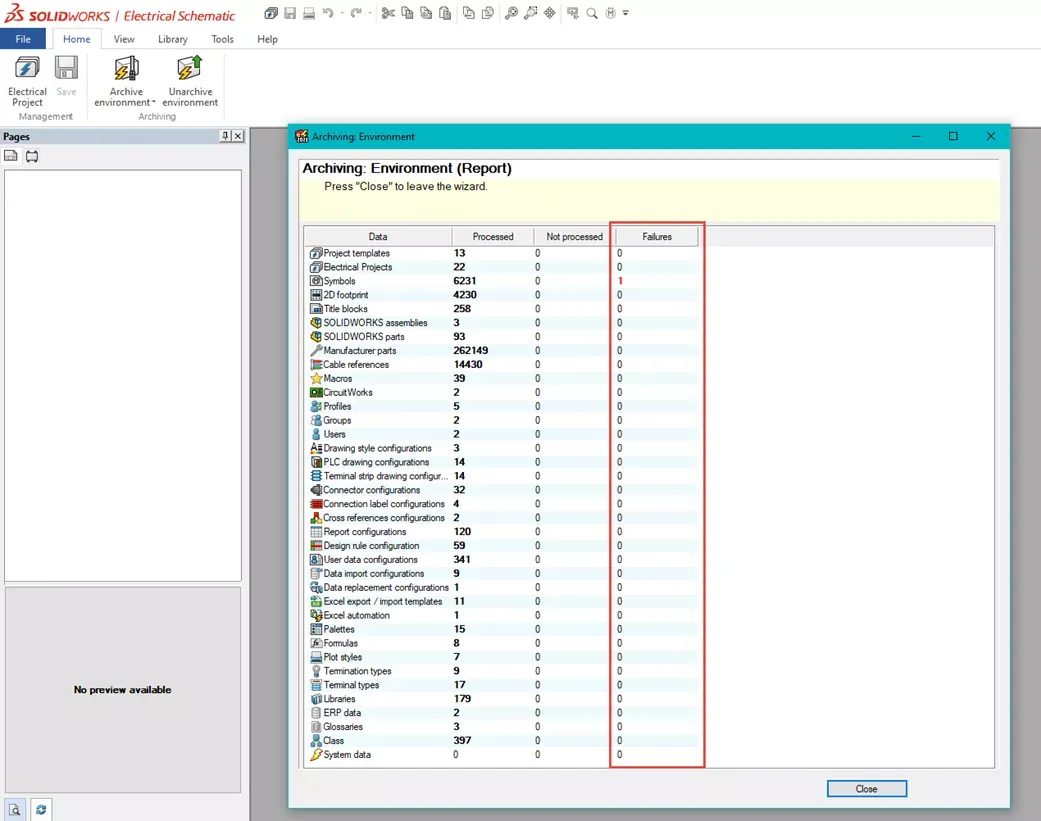1041x821 pixels.
Task: Click the quick-access electrical project icon
Action: 271,13
